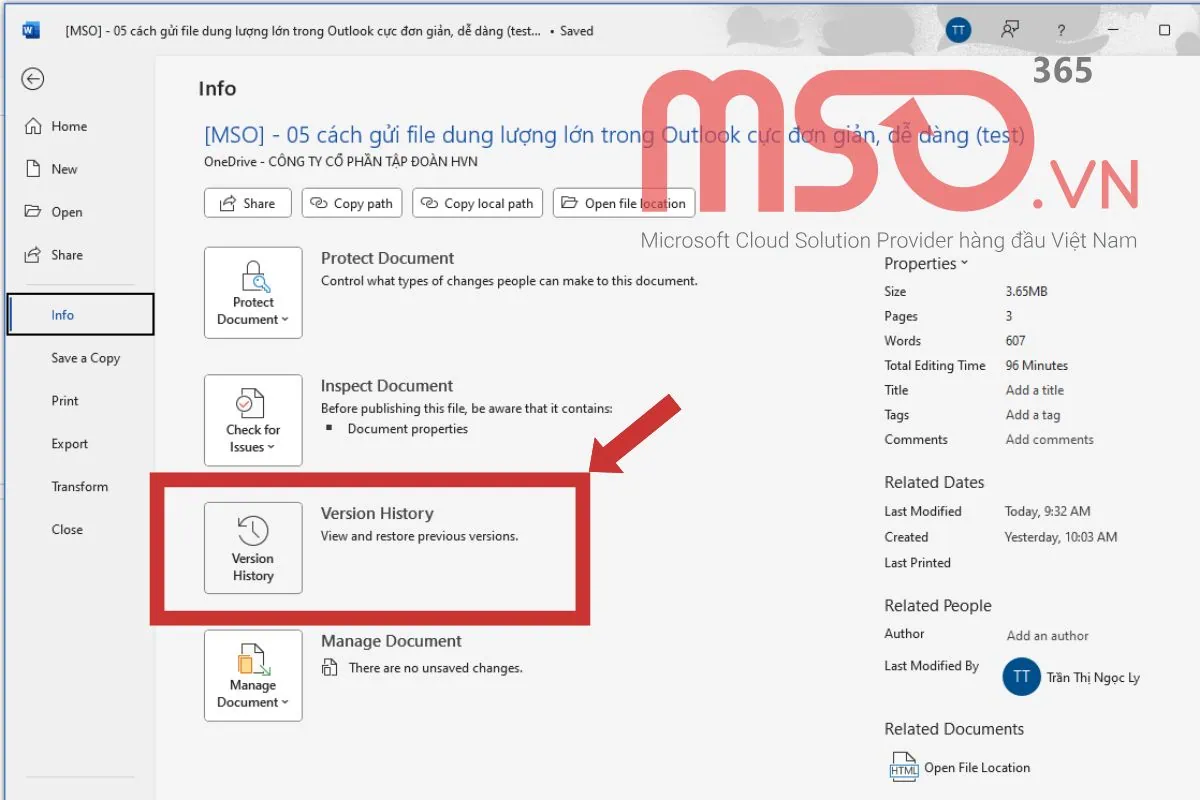Expand the Properties dropdown header
1200x800 pixels.
[926, 264]
